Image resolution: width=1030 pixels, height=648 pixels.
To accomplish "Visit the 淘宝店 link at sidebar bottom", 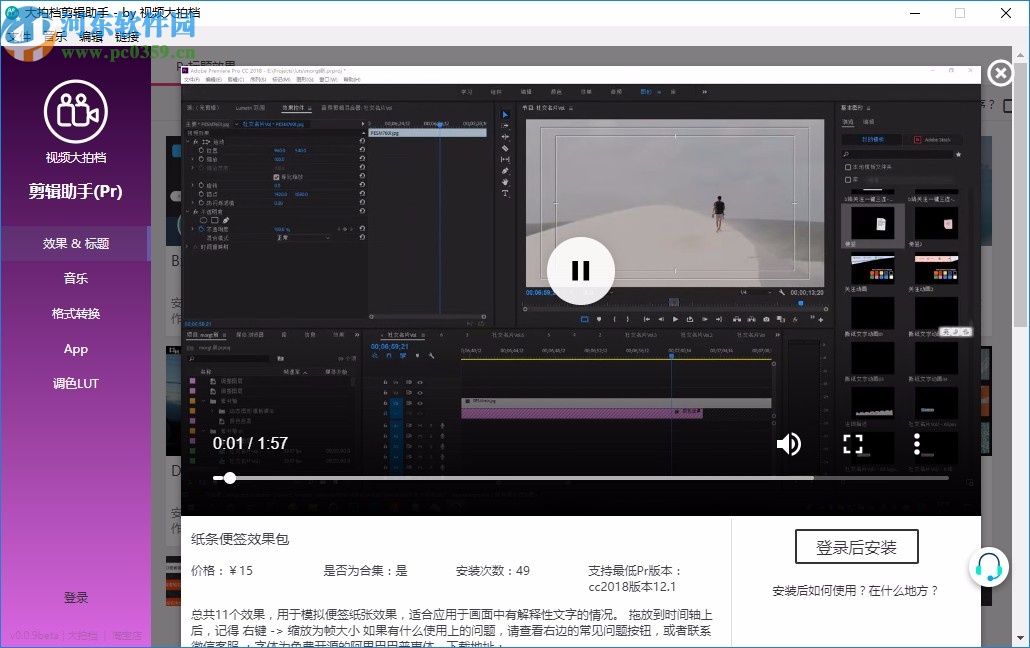I will point(127,635).
